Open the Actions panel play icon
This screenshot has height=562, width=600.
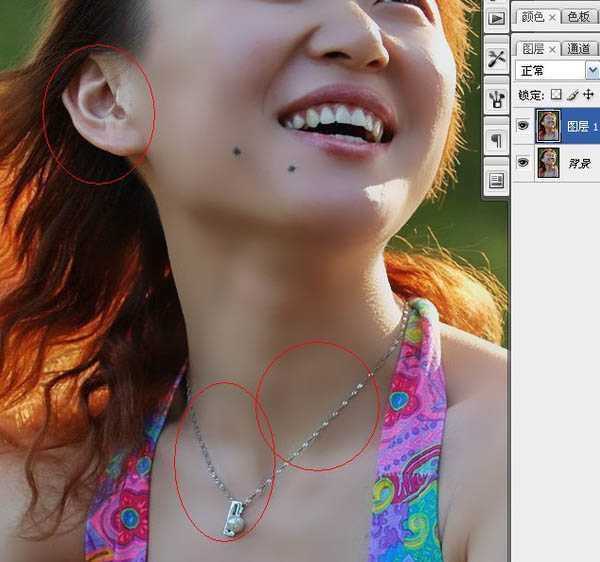pyautogui.click(x=496, y=17)
